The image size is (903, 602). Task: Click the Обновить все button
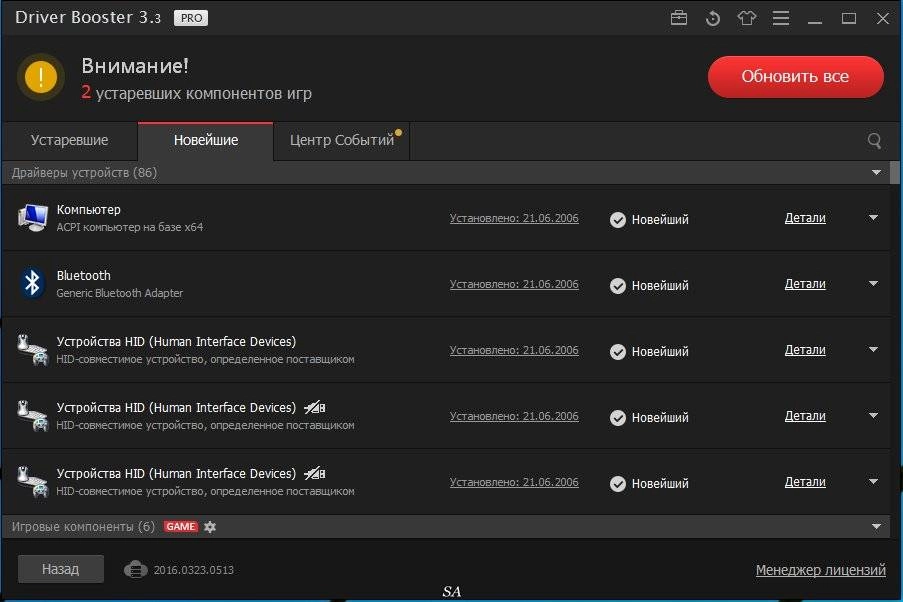pos(795,77)
